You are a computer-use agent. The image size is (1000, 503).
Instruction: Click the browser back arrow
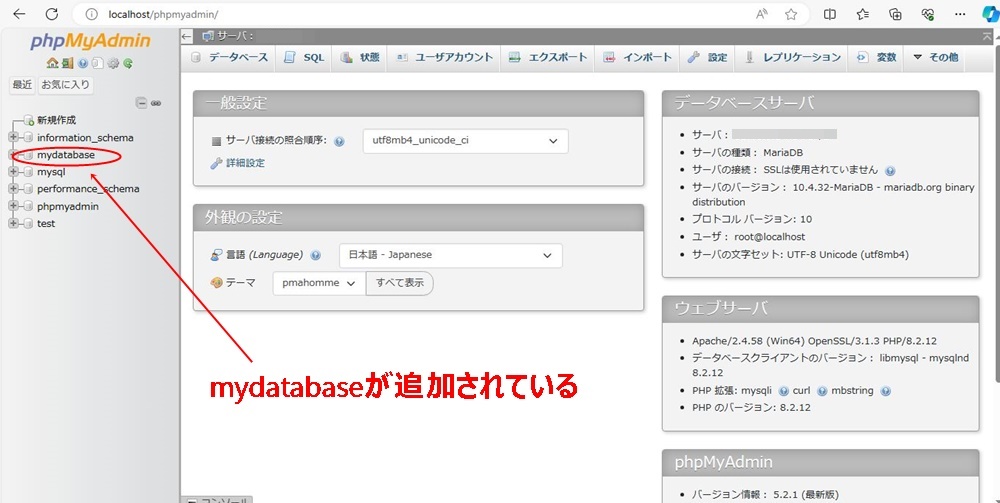click(19, 14)
